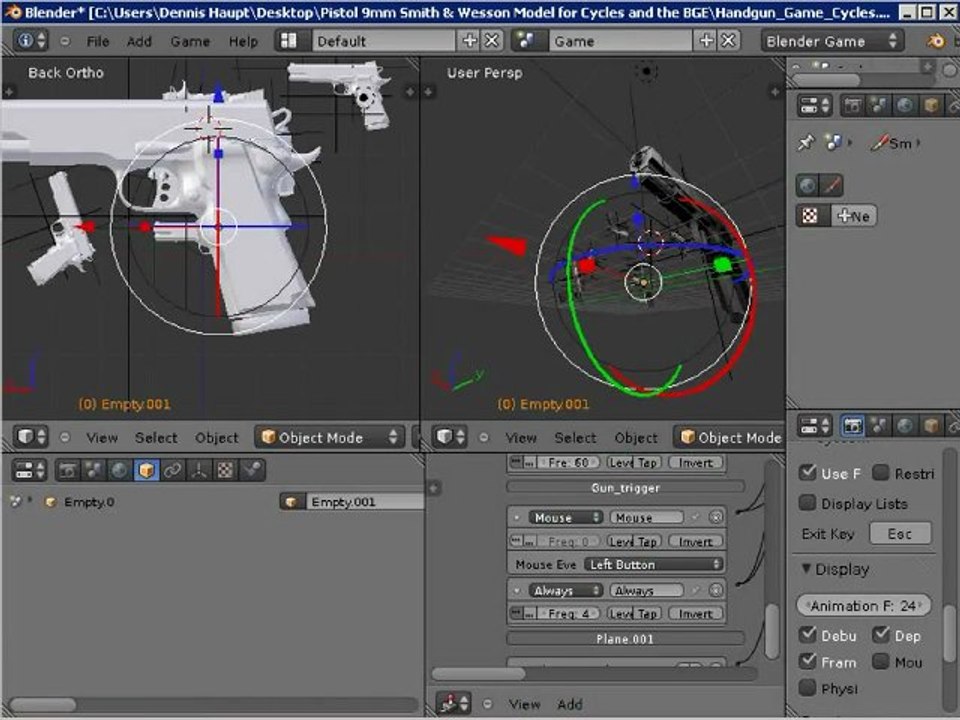This screenshot has width=960, height=720.
Task: Delete the Game scene with the X icon
Action: point(729,41)
